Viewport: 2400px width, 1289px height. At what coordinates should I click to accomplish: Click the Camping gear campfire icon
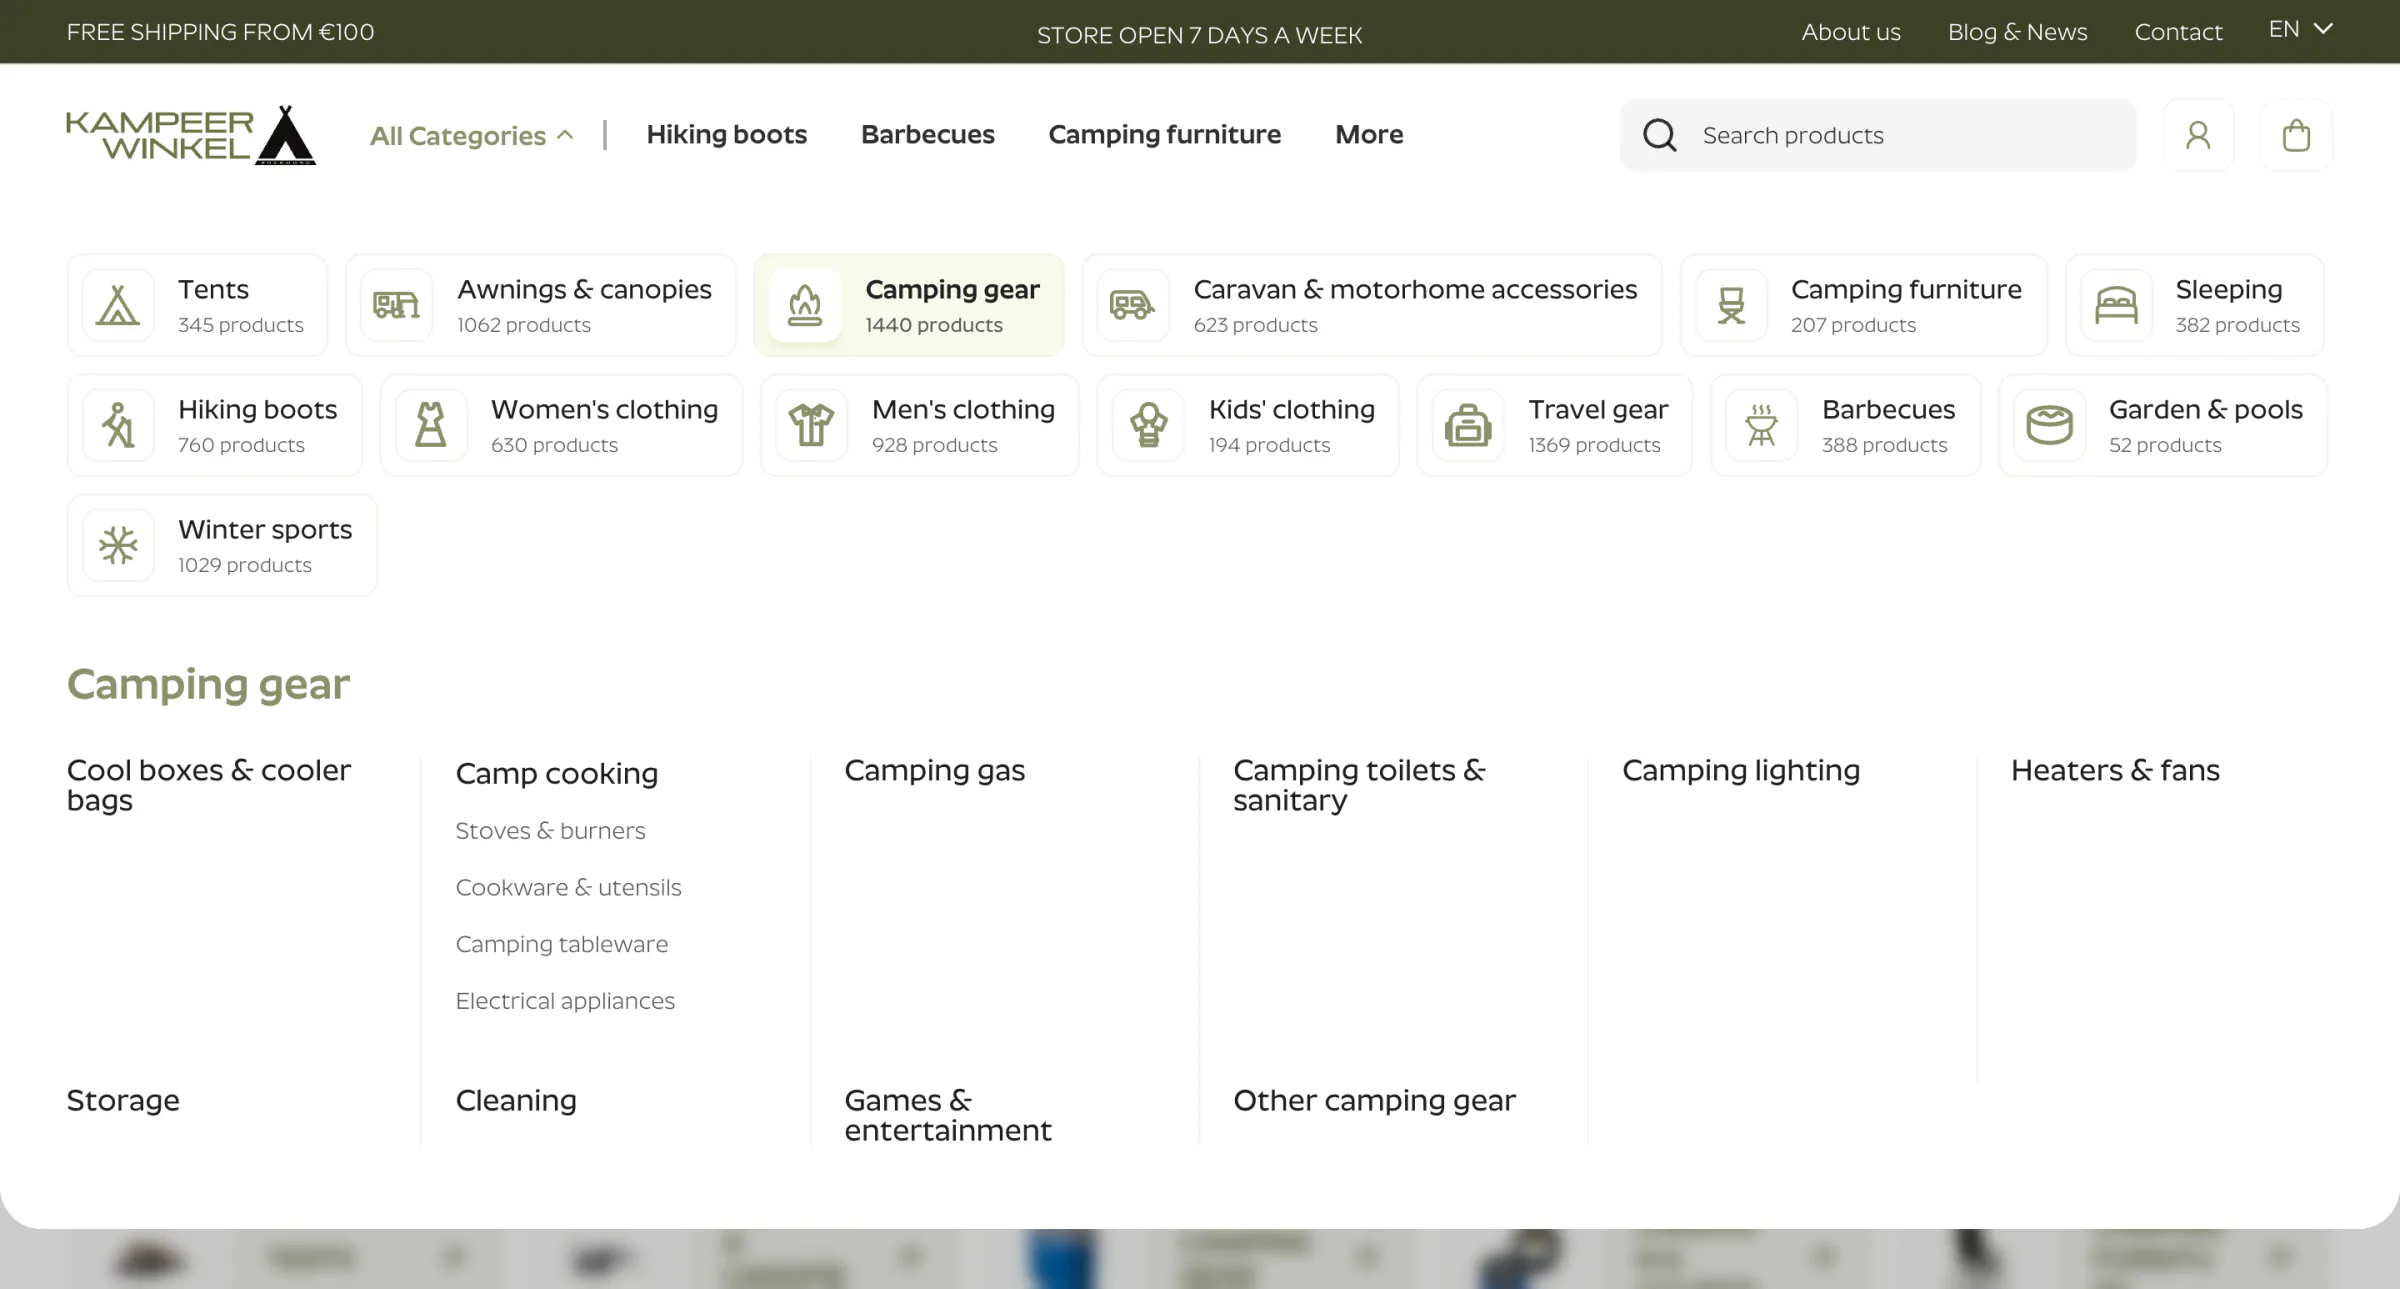tap(805, 305)
